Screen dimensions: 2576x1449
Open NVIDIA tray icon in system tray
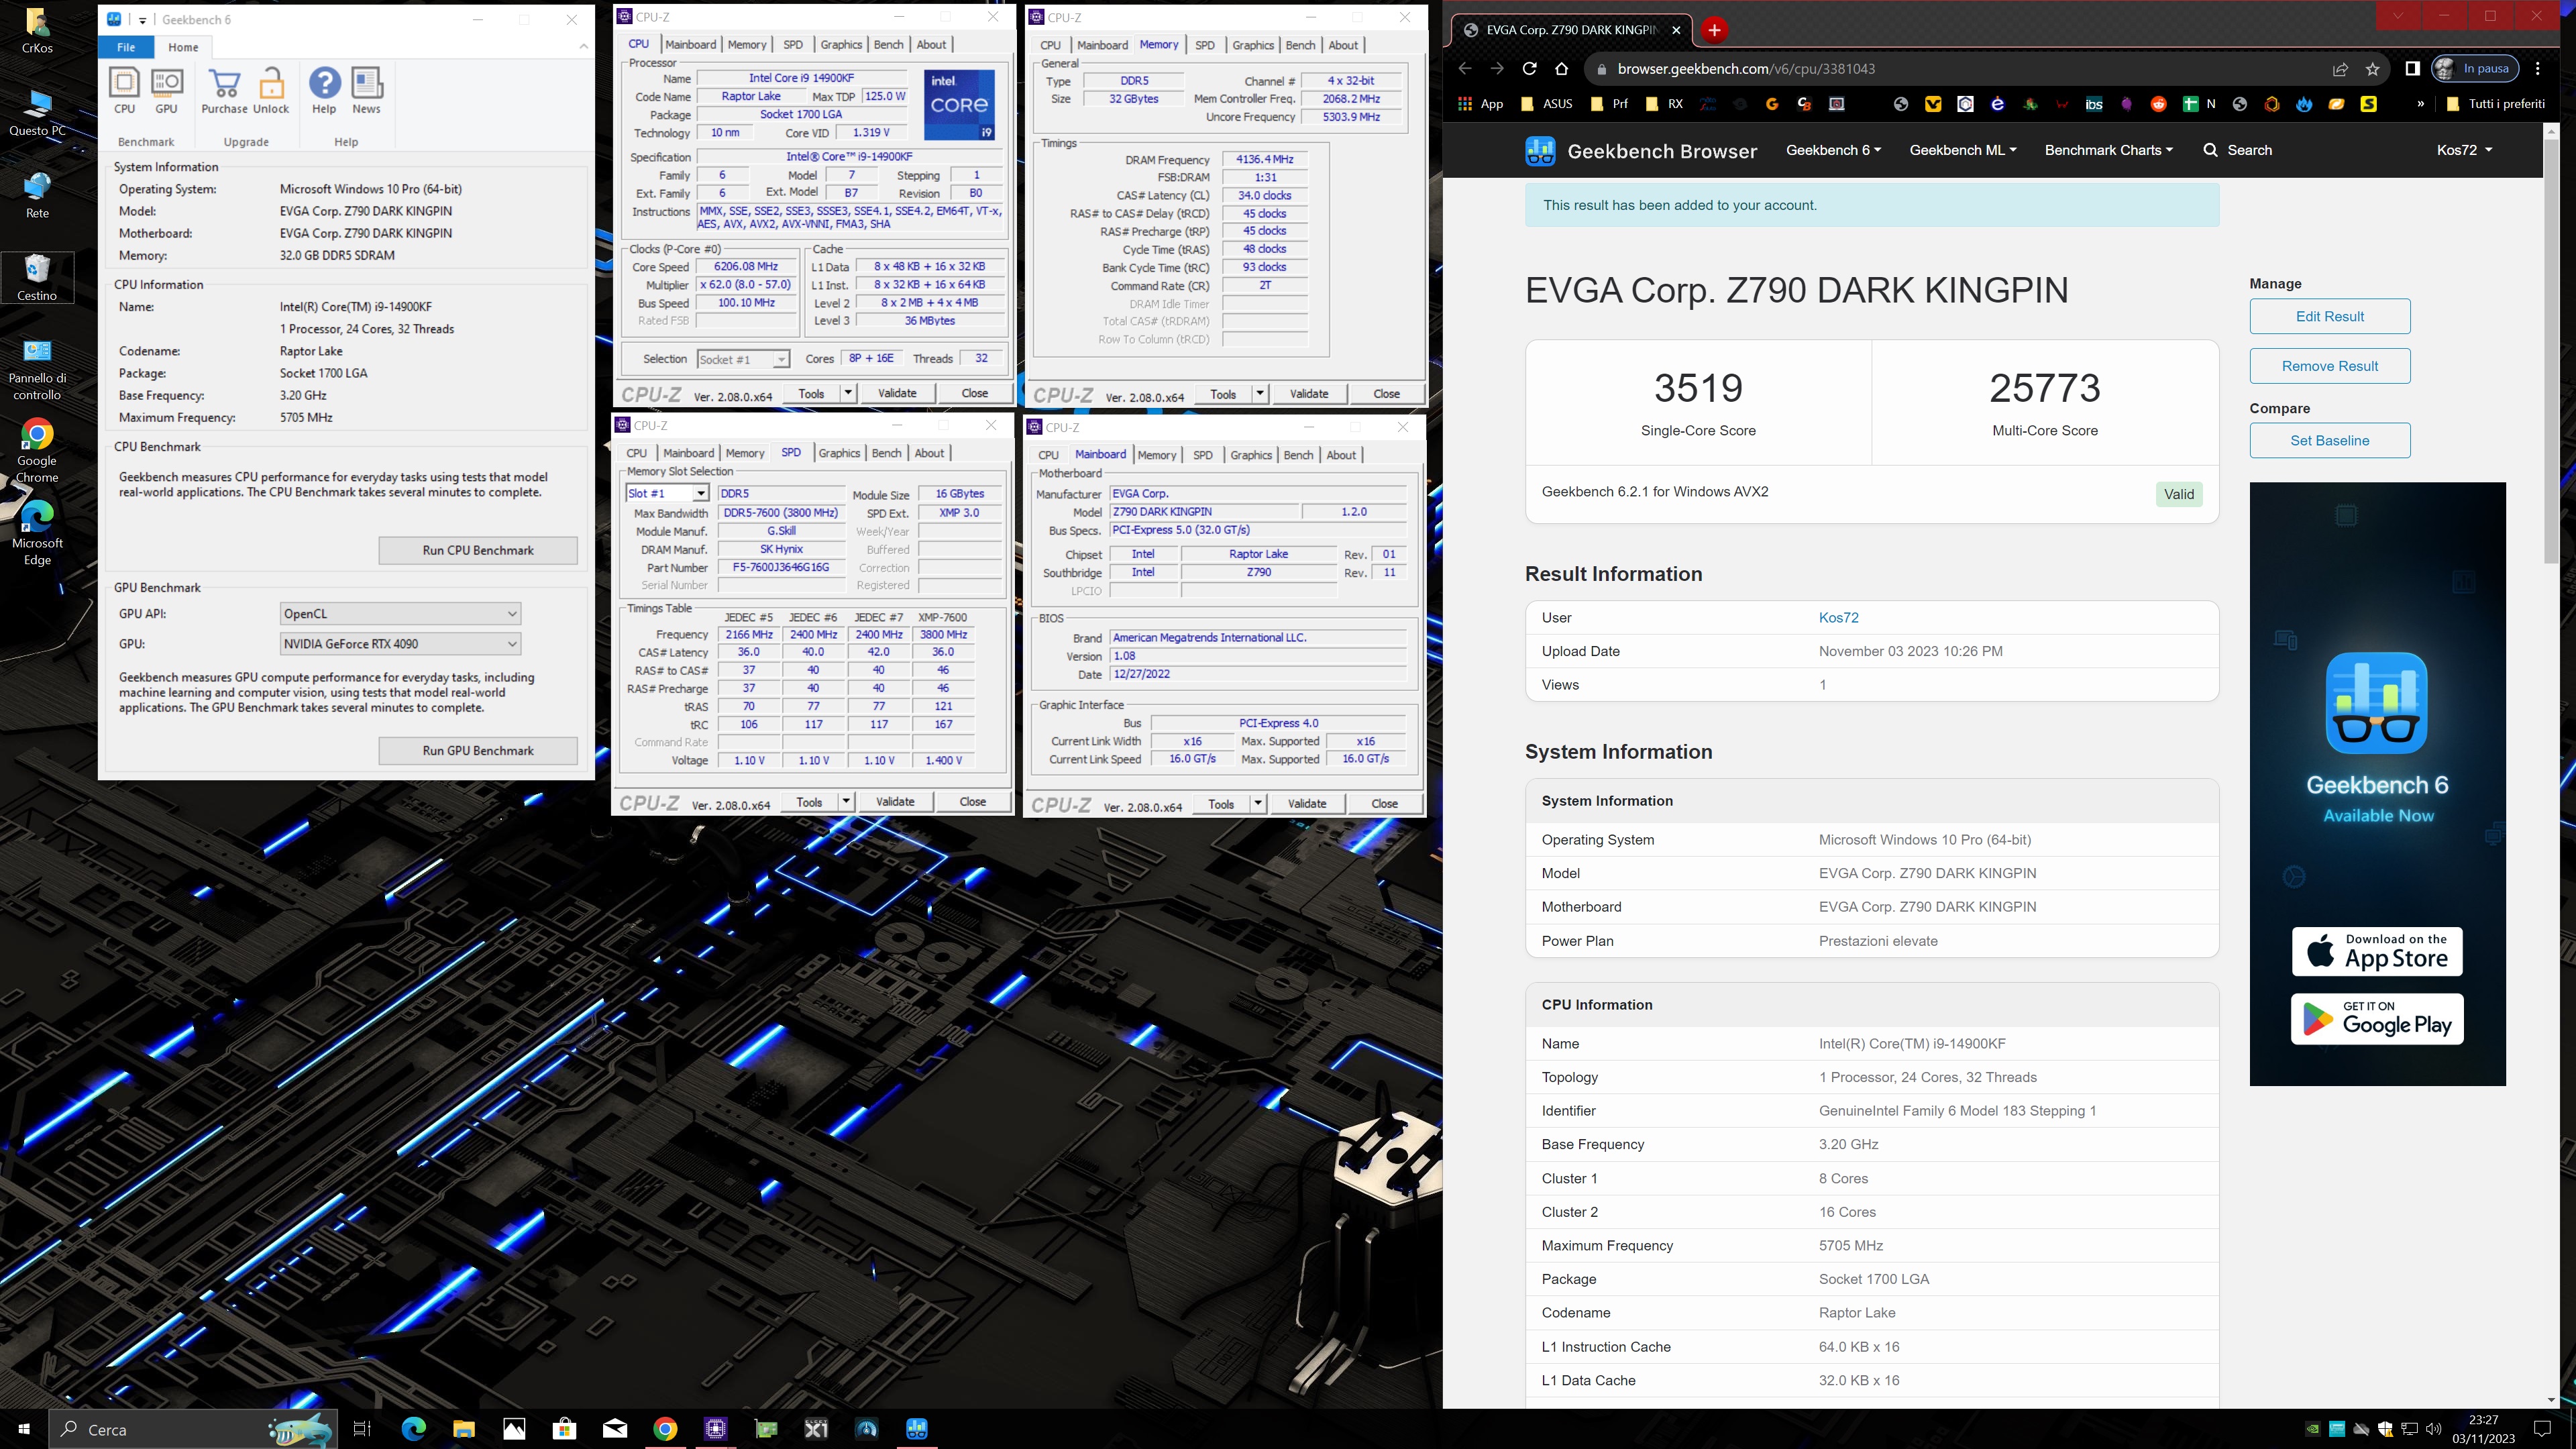pyautogui.click(x=2312, y=1429)
